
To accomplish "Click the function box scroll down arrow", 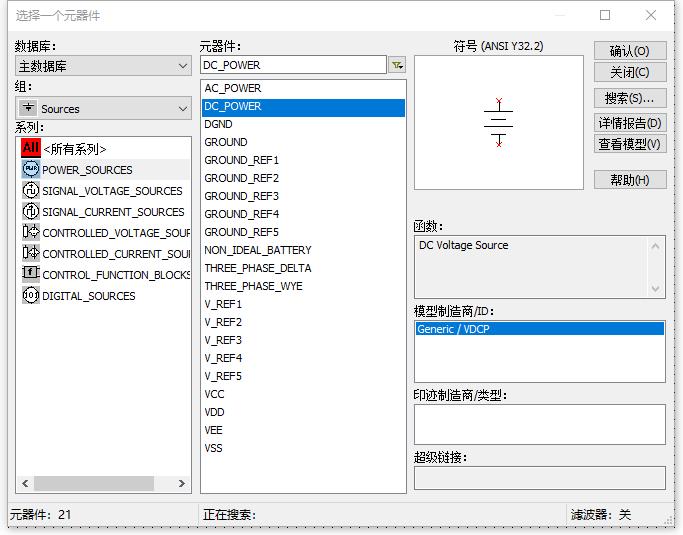I will pyautogui.click(x=655, y=288).
